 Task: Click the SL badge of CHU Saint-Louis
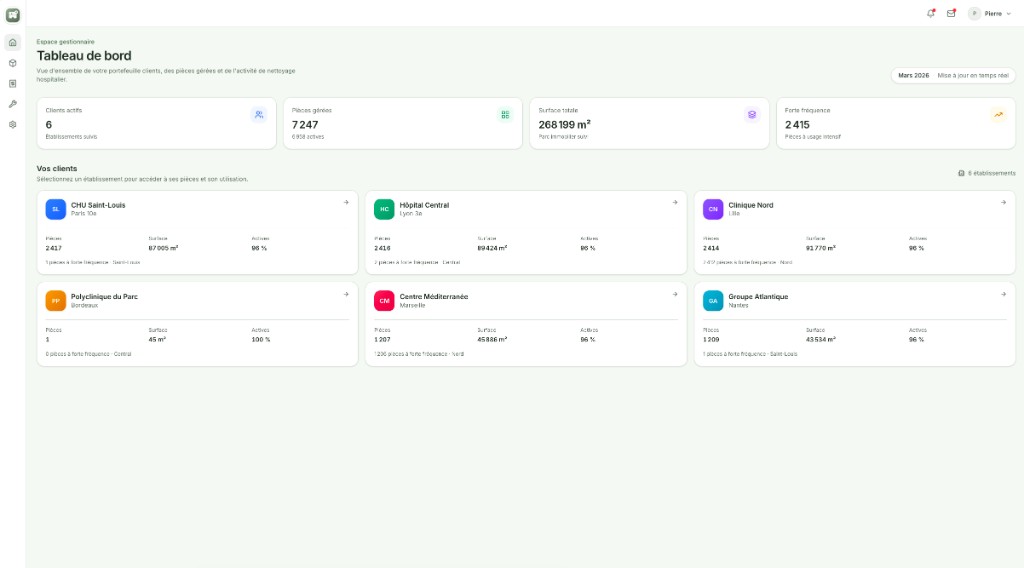coord(56,209)
